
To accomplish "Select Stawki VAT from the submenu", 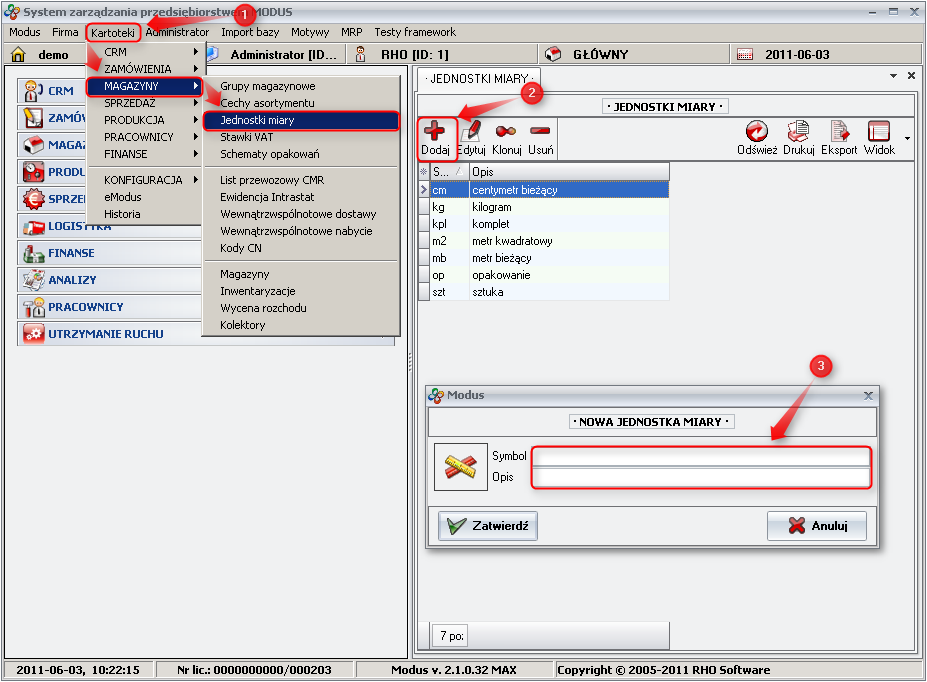I will [x=247, y=137].
